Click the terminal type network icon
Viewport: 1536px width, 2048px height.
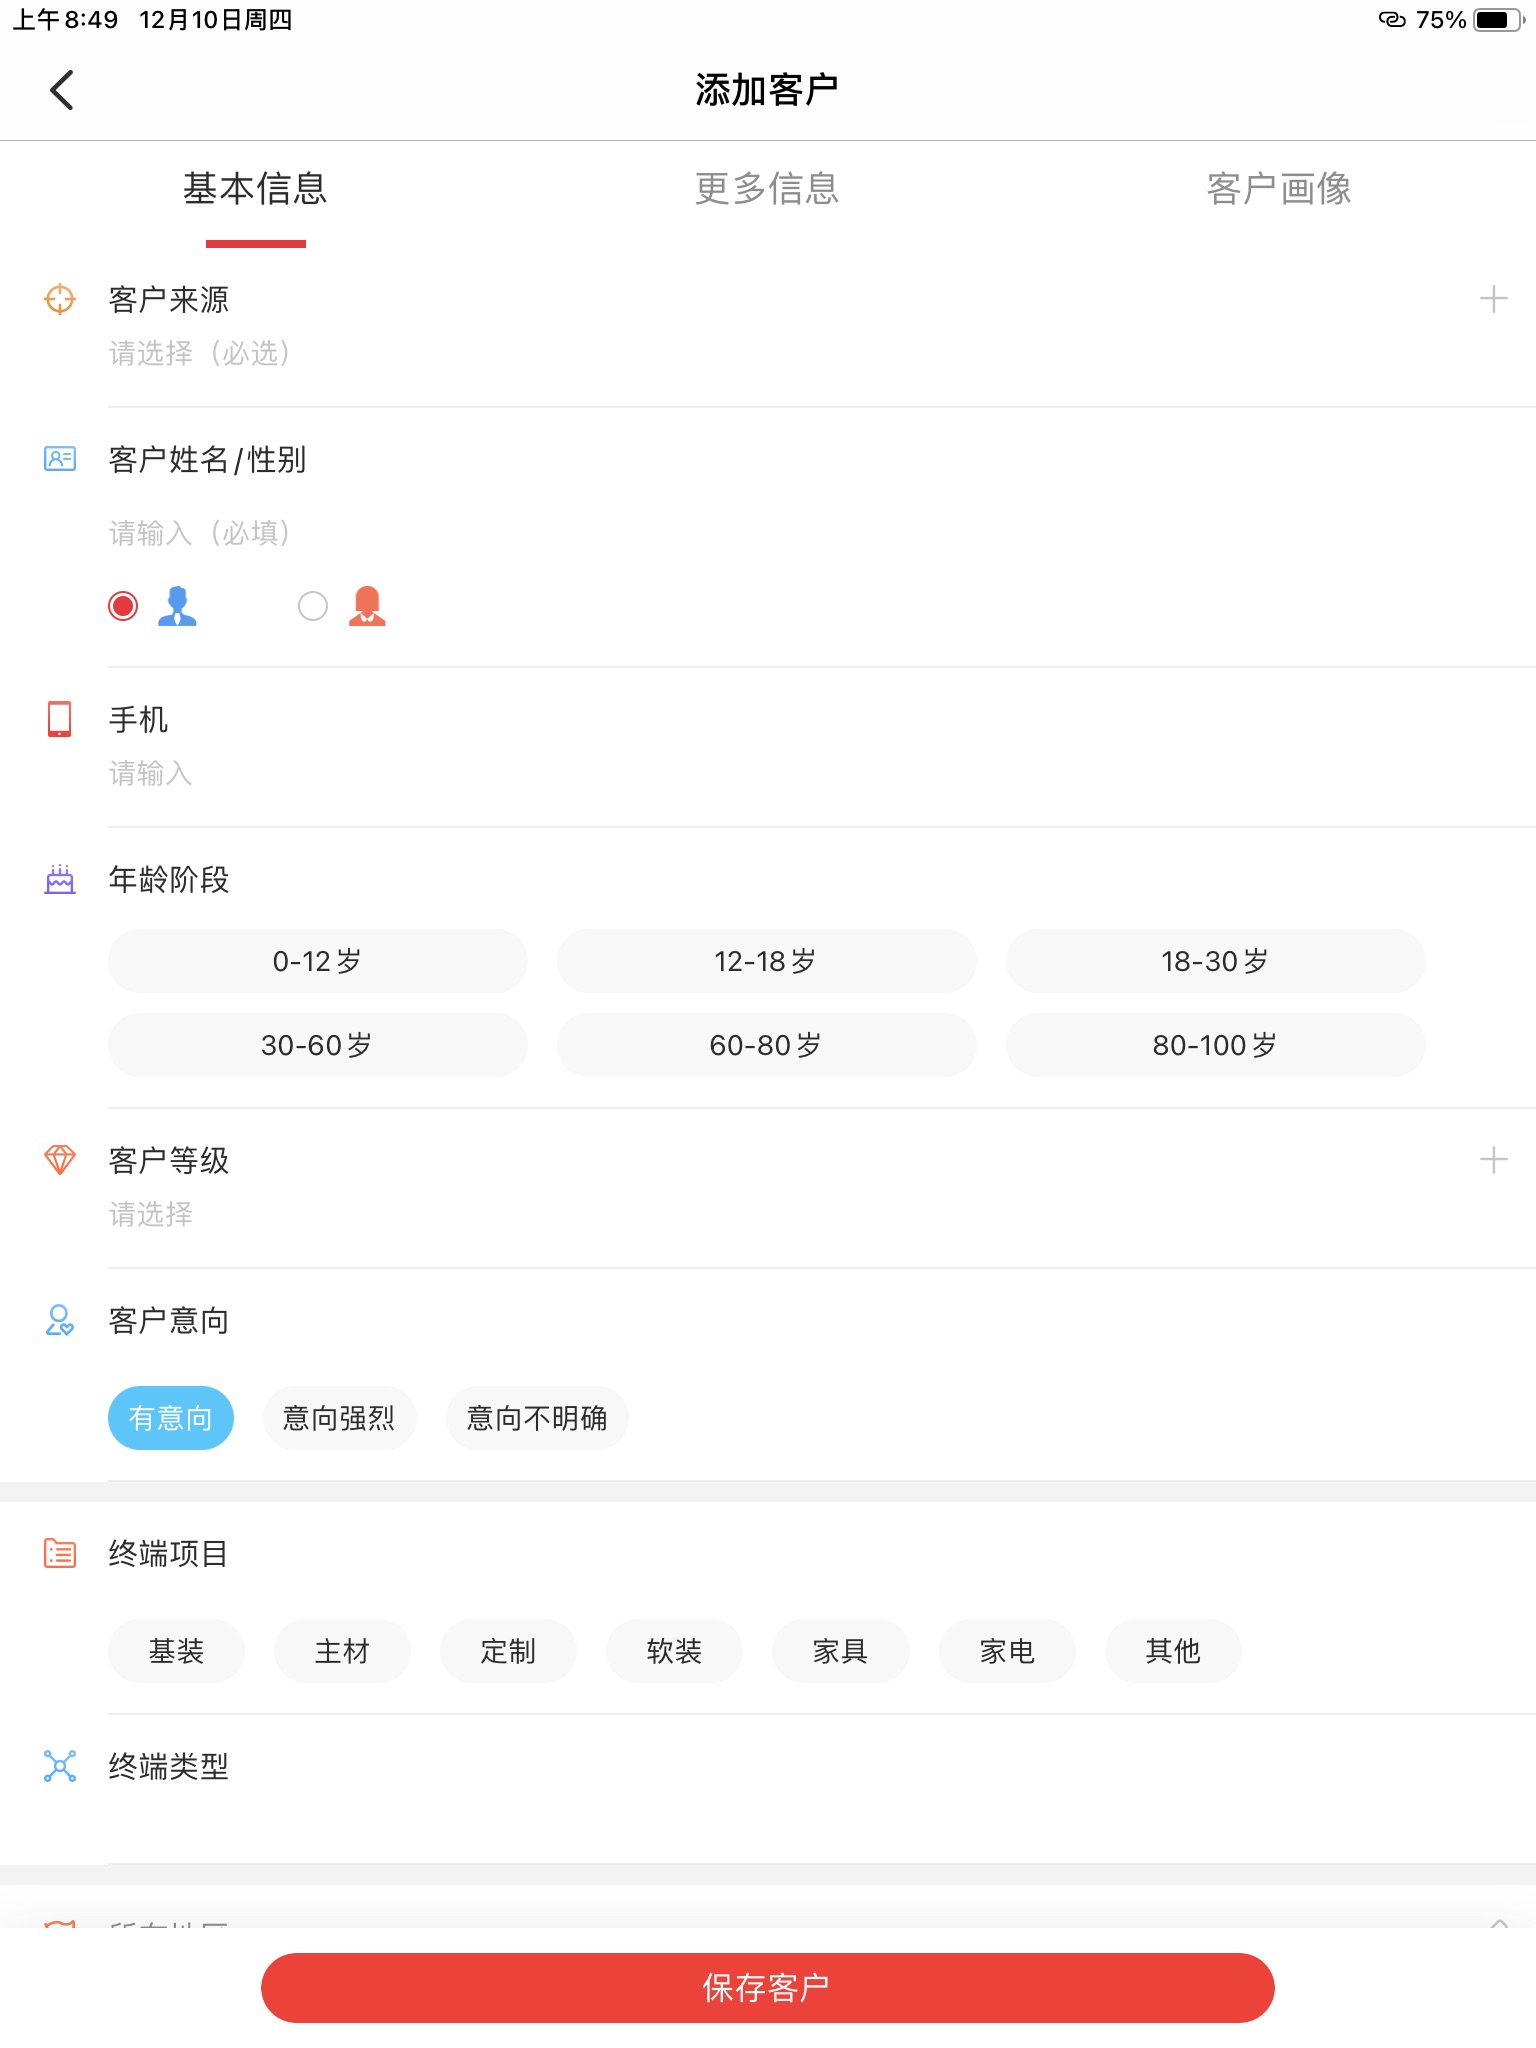pyautogui.click(x=60, y=1766)
